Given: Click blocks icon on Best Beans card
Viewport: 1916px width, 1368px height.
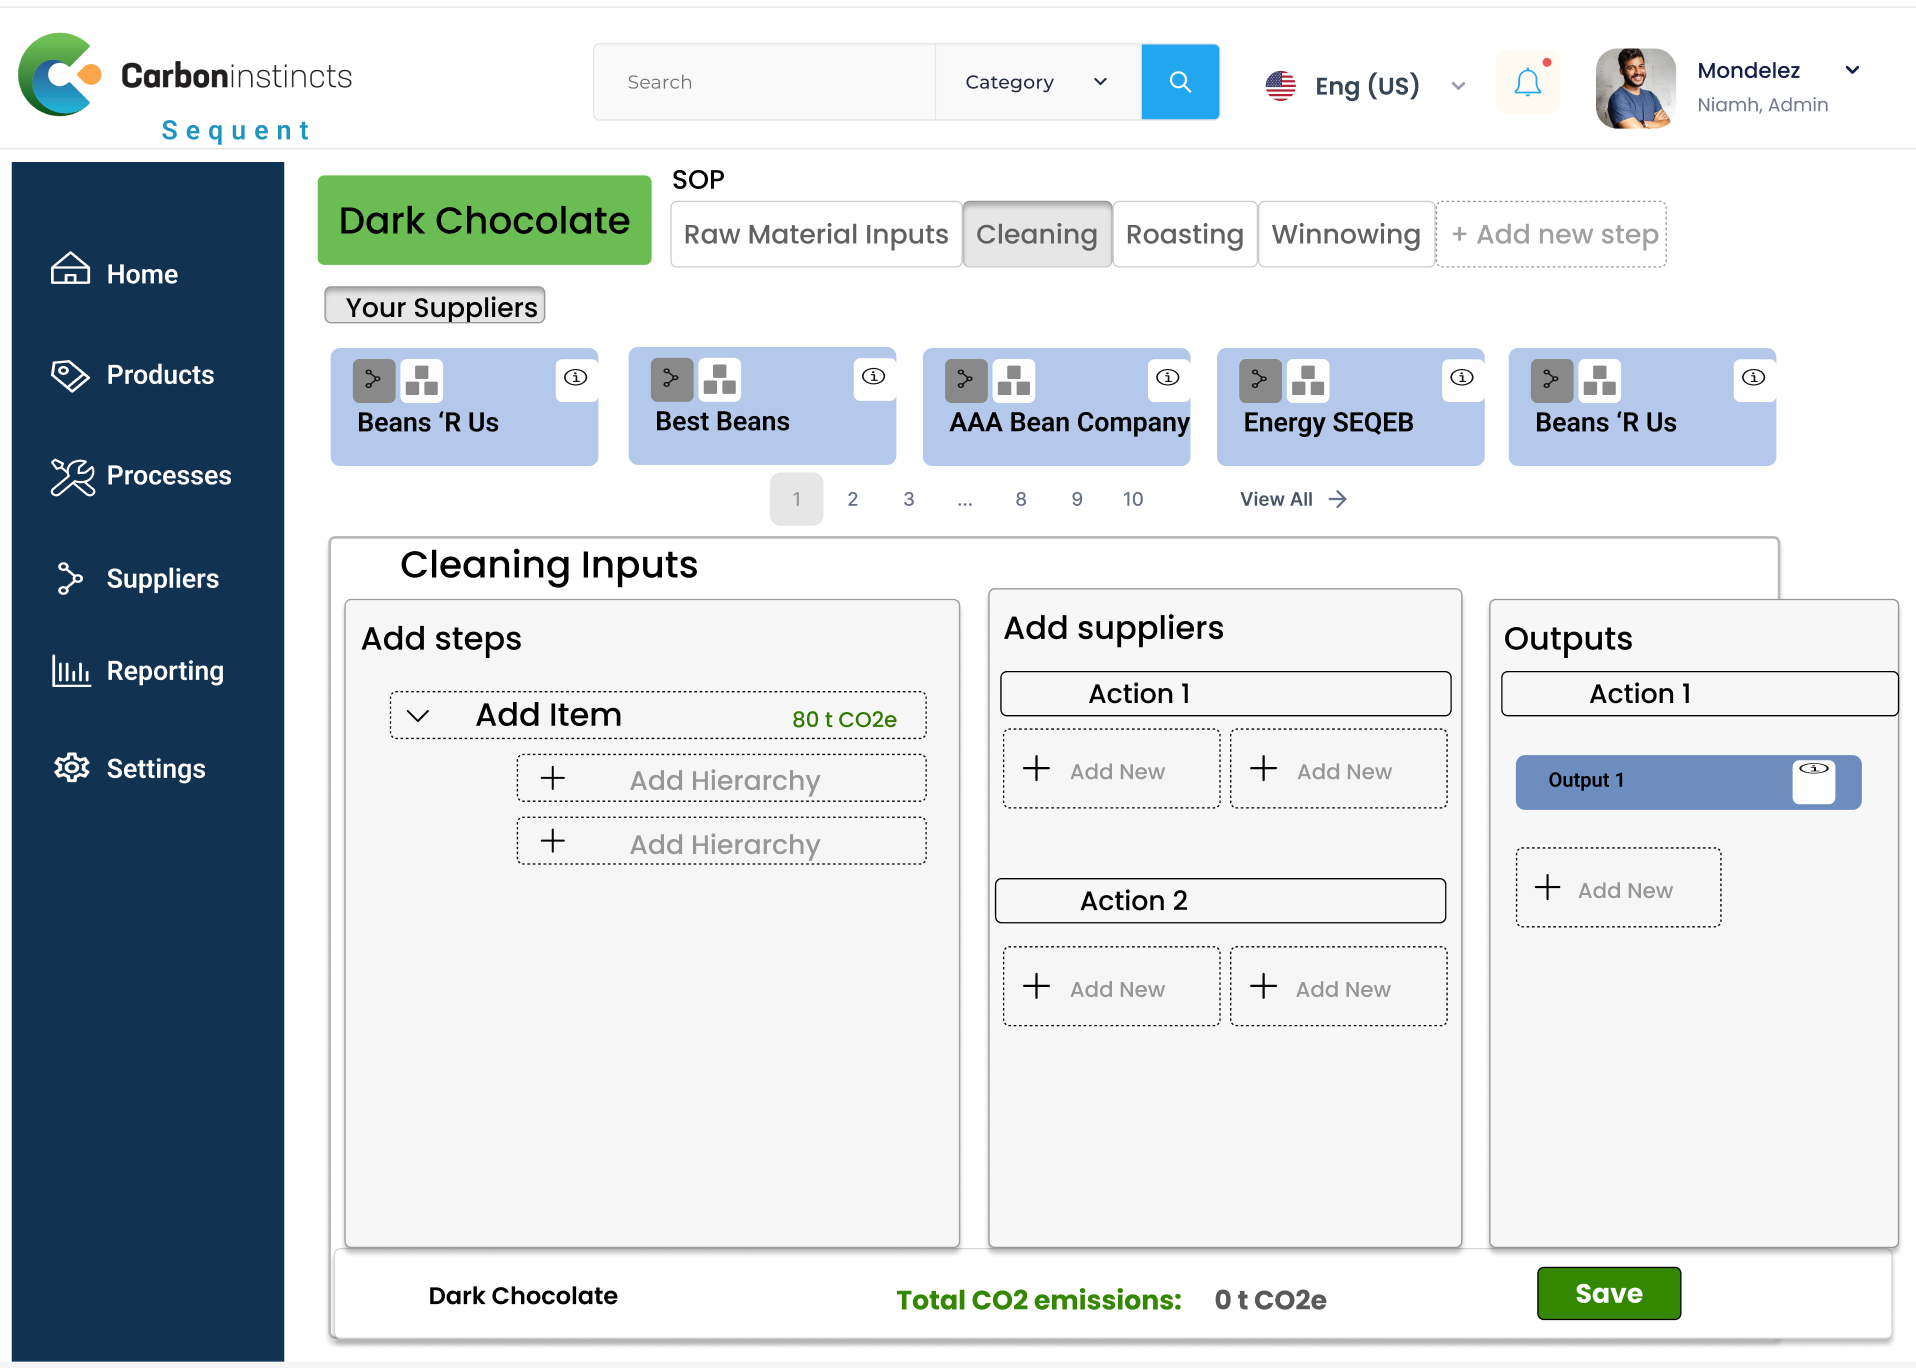Looking at the screenshot, I should [719, 380].
